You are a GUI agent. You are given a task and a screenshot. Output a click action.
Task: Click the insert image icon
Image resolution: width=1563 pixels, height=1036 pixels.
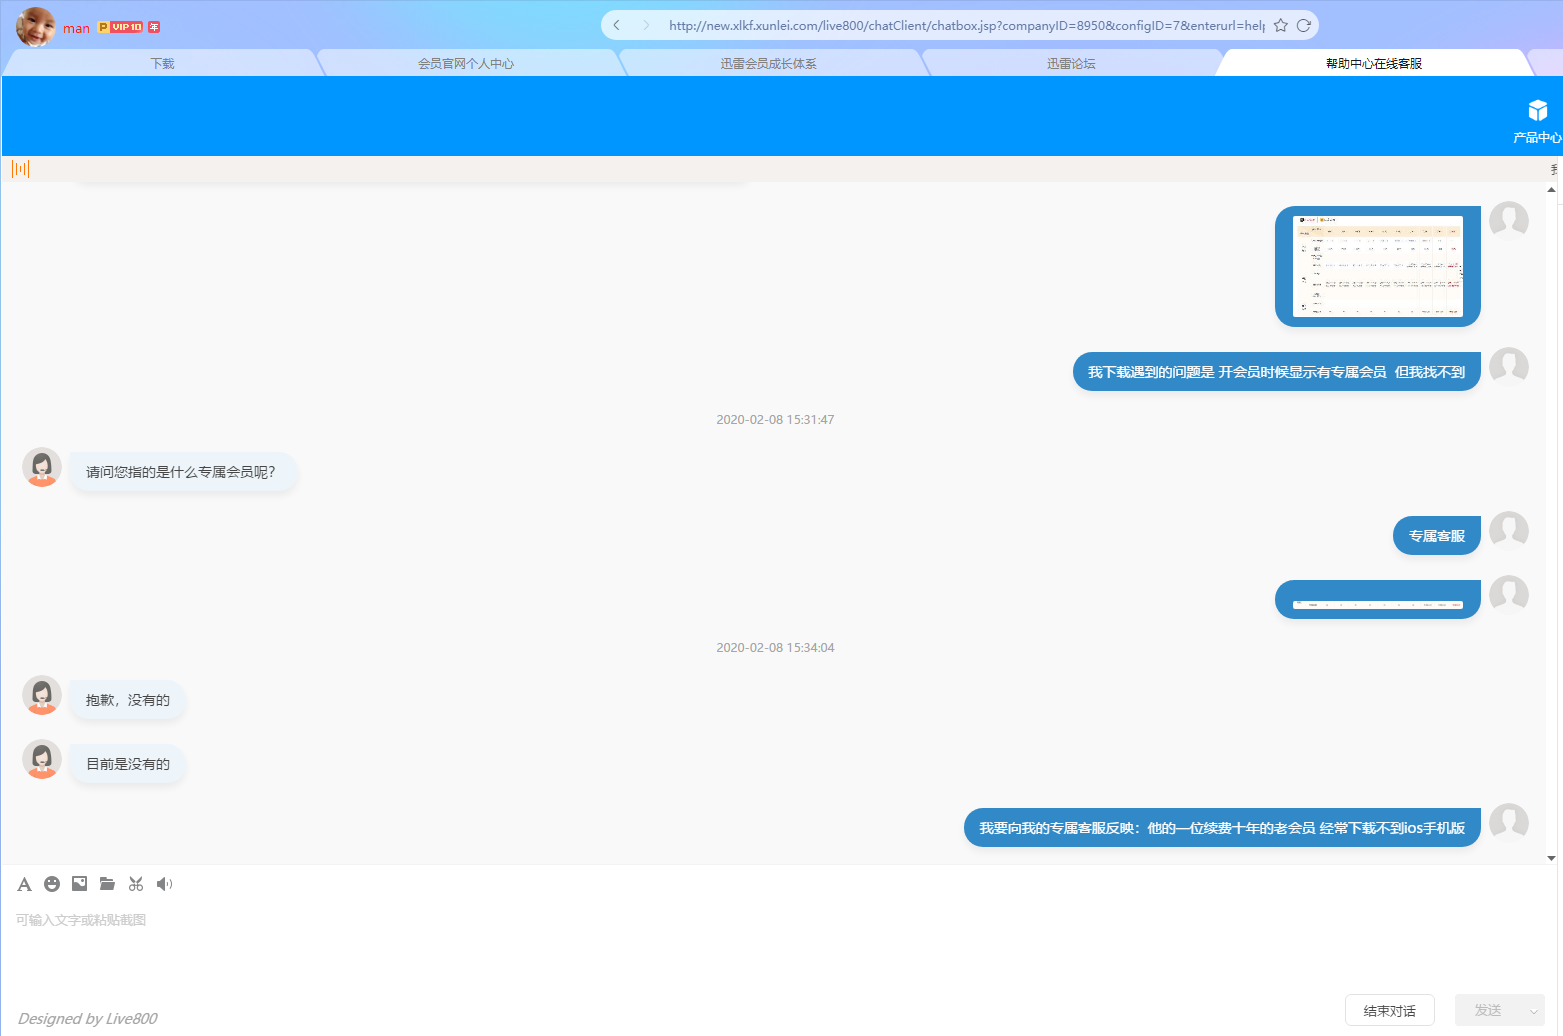pyautogui.click(x=80, y=884)
